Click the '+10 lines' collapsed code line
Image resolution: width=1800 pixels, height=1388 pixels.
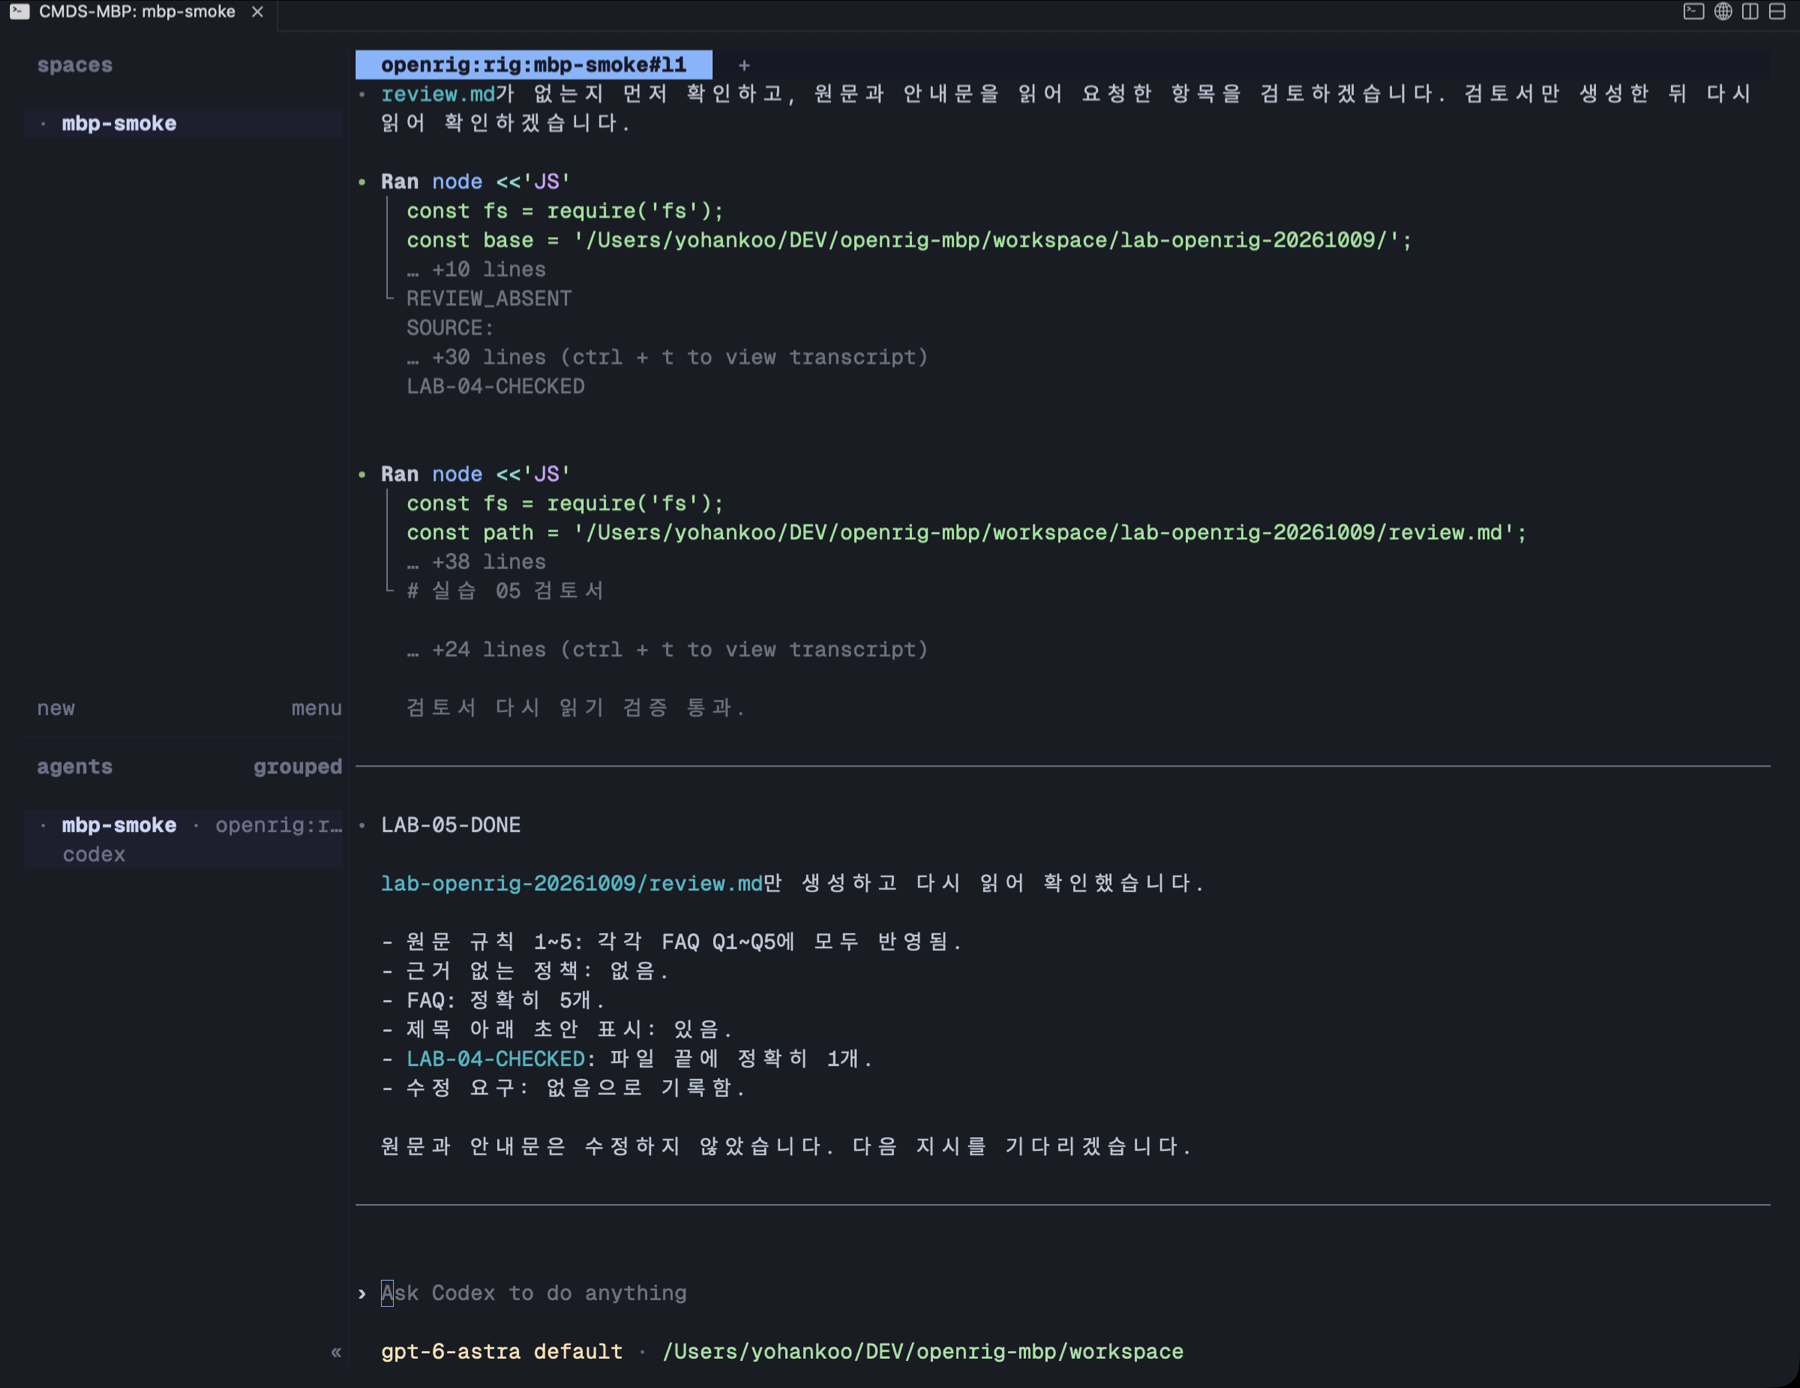point(476,270)
